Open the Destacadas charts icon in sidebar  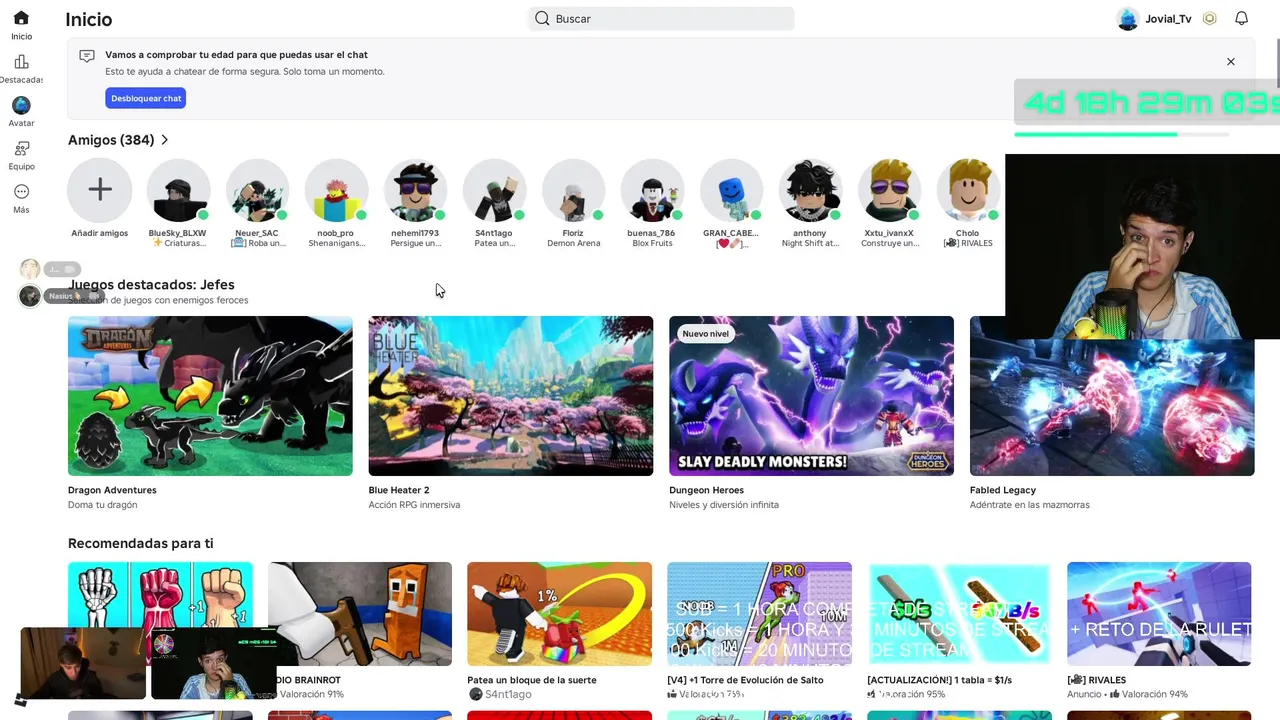pos(21,62)
